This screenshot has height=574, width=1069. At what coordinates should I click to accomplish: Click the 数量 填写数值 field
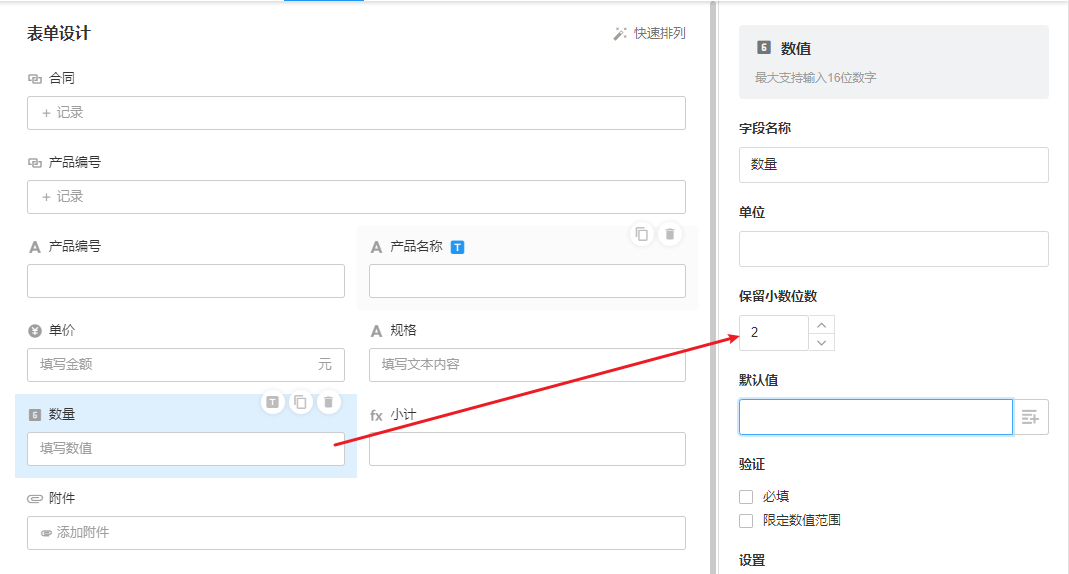(185, 449)
